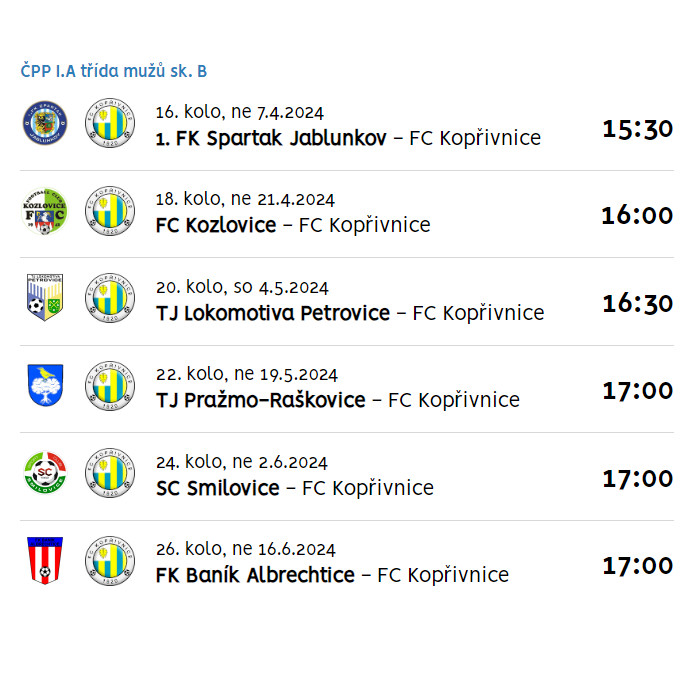Open match FC Kozlovice – FC Kopřivnice
Screen dimensions: 700x700
click(293, 225)
